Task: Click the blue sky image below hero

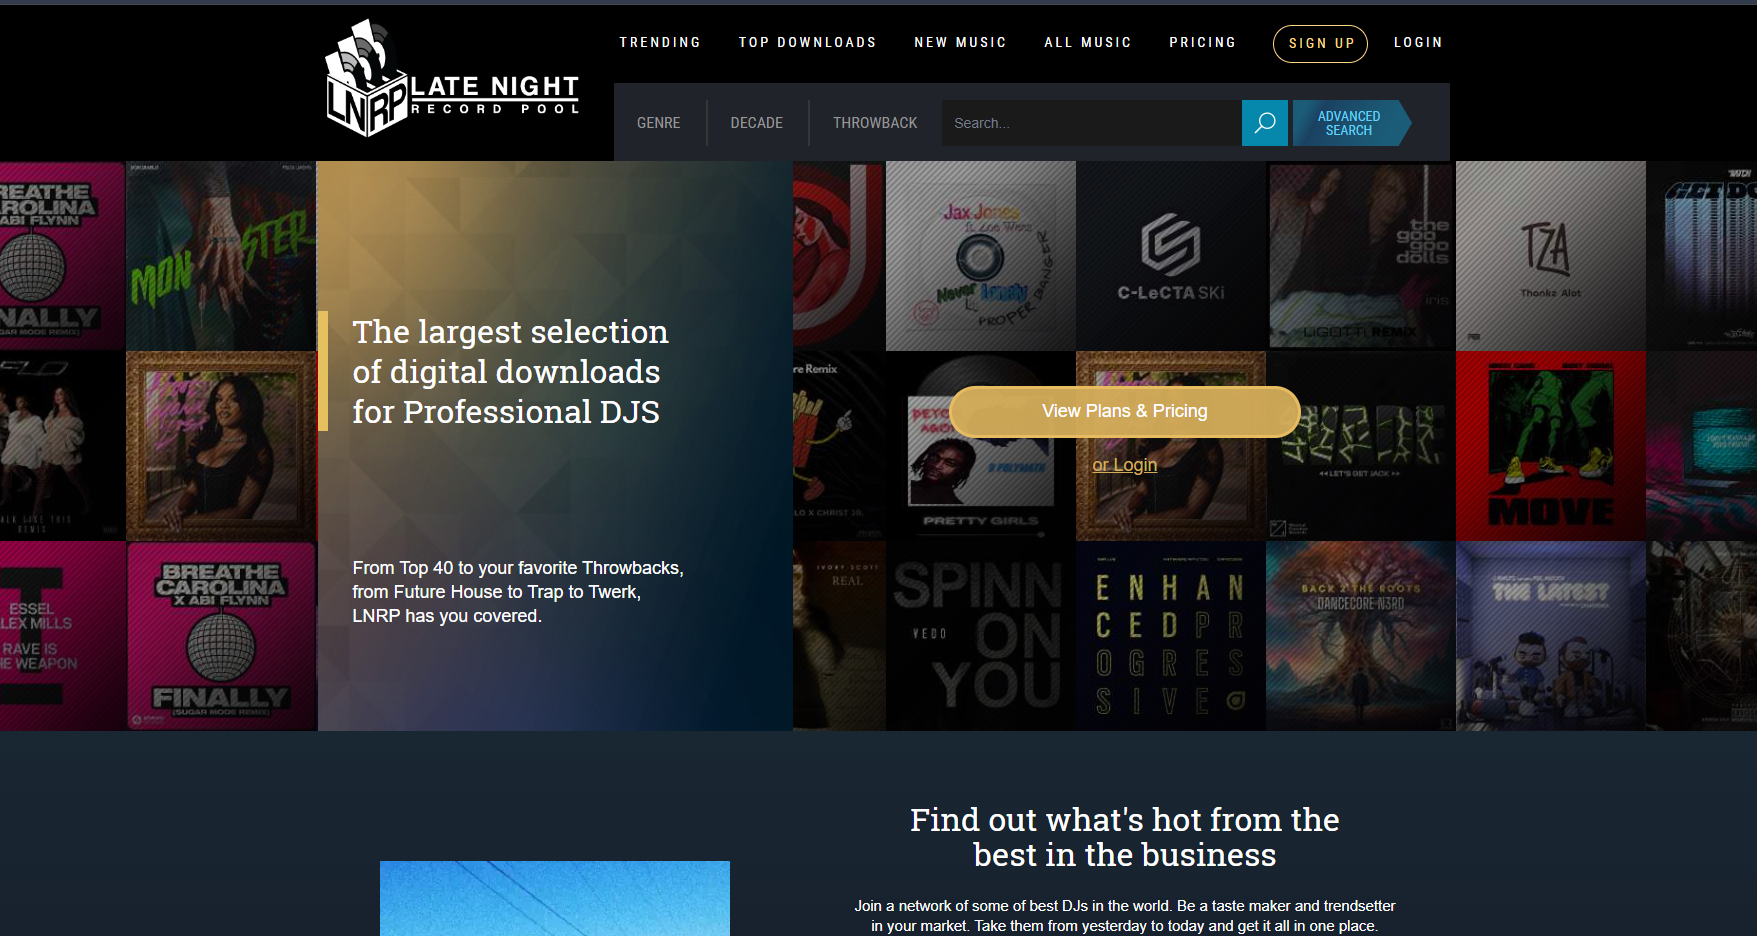Action: 555,898
